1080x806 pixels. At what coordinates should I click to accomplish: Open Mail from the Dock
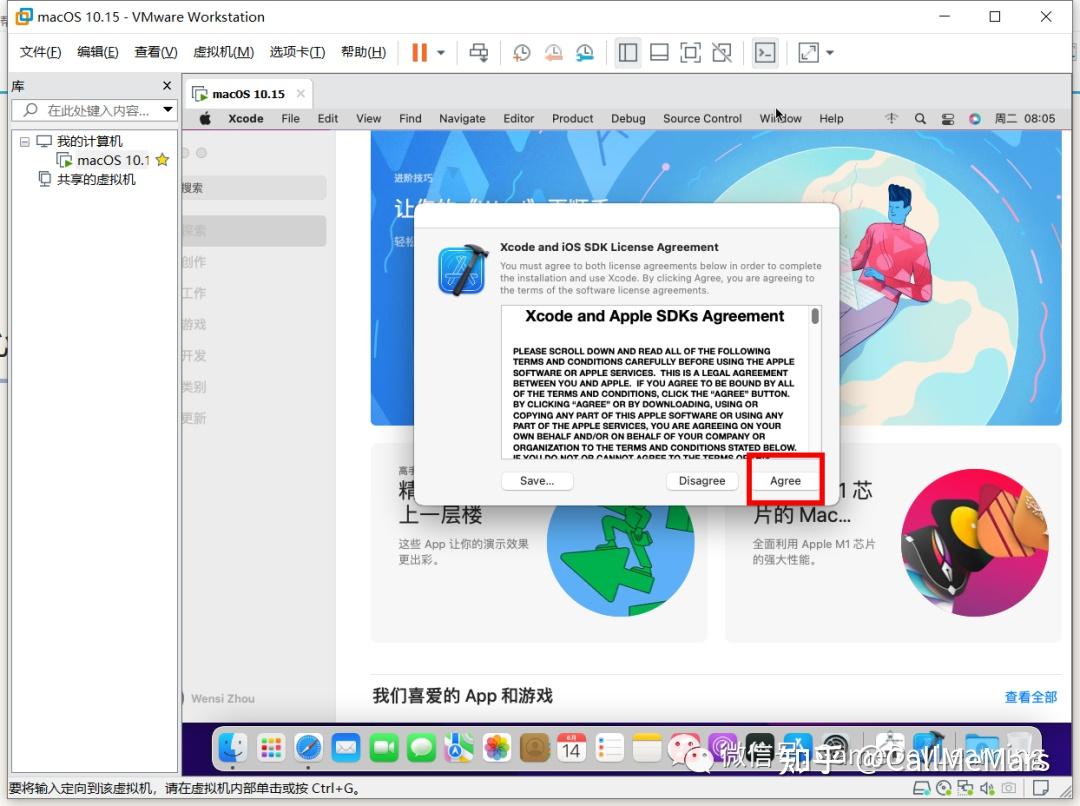coord(346,747)
